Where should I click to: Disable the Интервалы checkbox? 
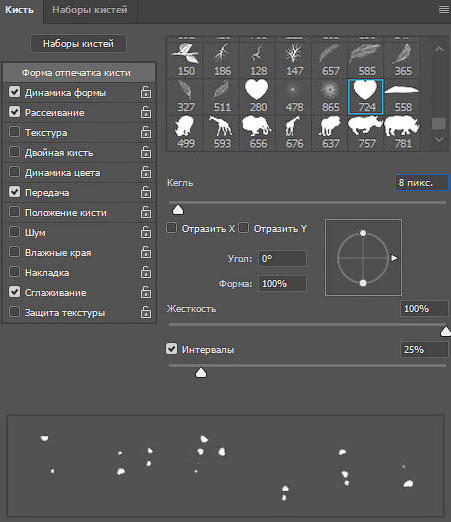pyautogui.click(x=172, y=349)
